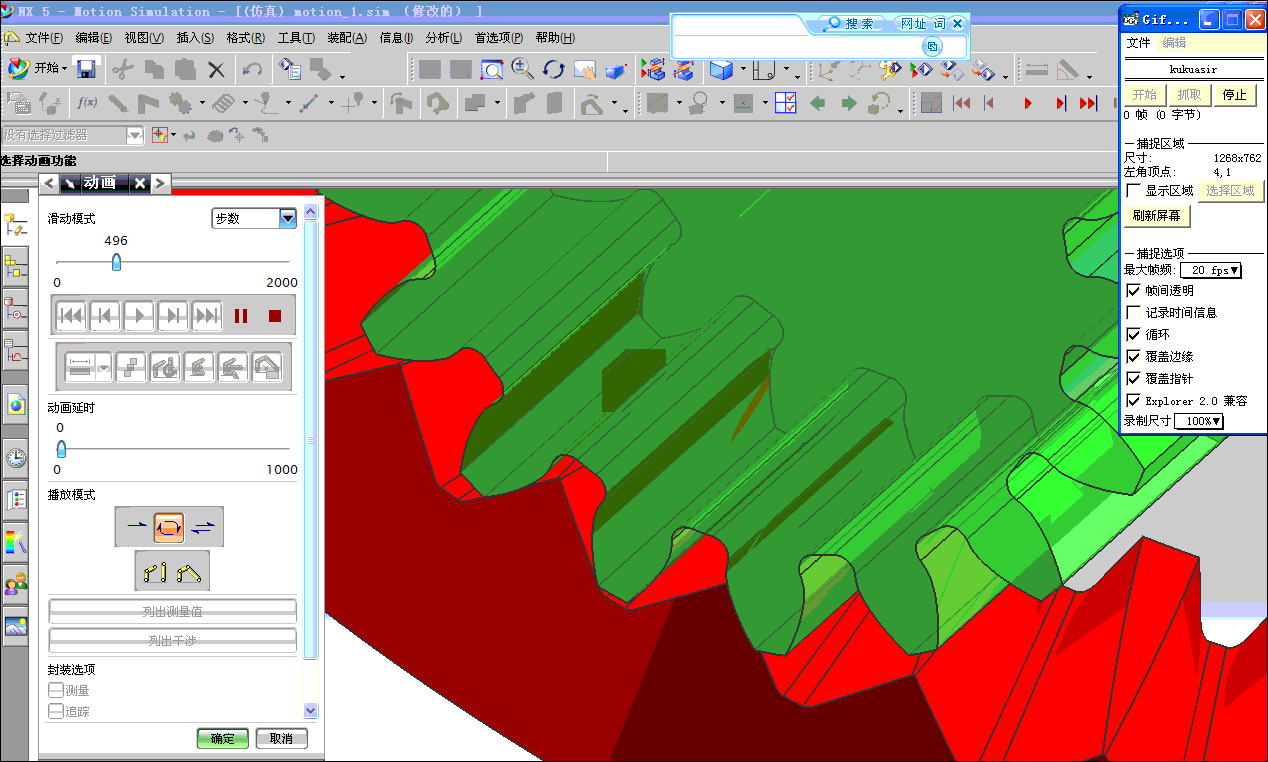Click the shaded cube rendering style icon

[x=721, y=70]
